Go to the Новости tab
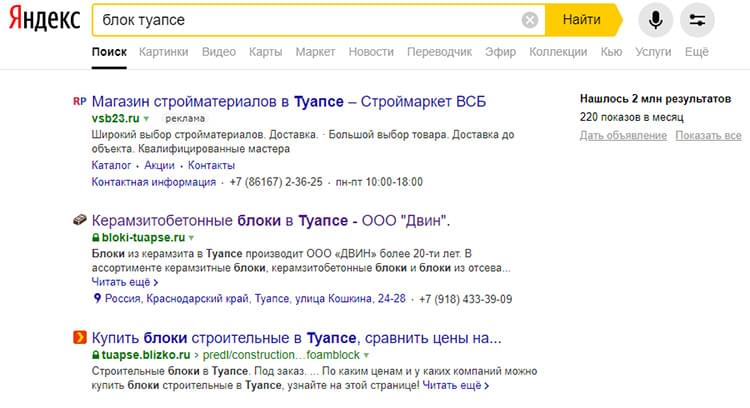This screenshot has height=408, width=750. point(371,52)
